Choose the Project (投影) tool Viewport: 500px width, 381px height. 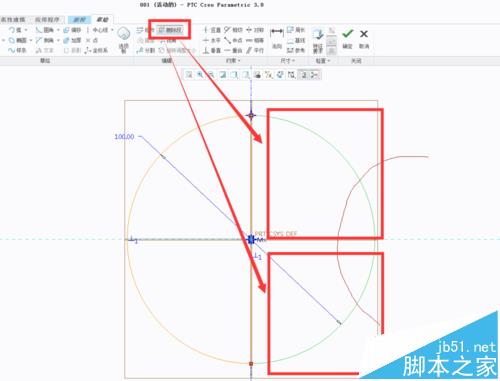tap(72, 50)
